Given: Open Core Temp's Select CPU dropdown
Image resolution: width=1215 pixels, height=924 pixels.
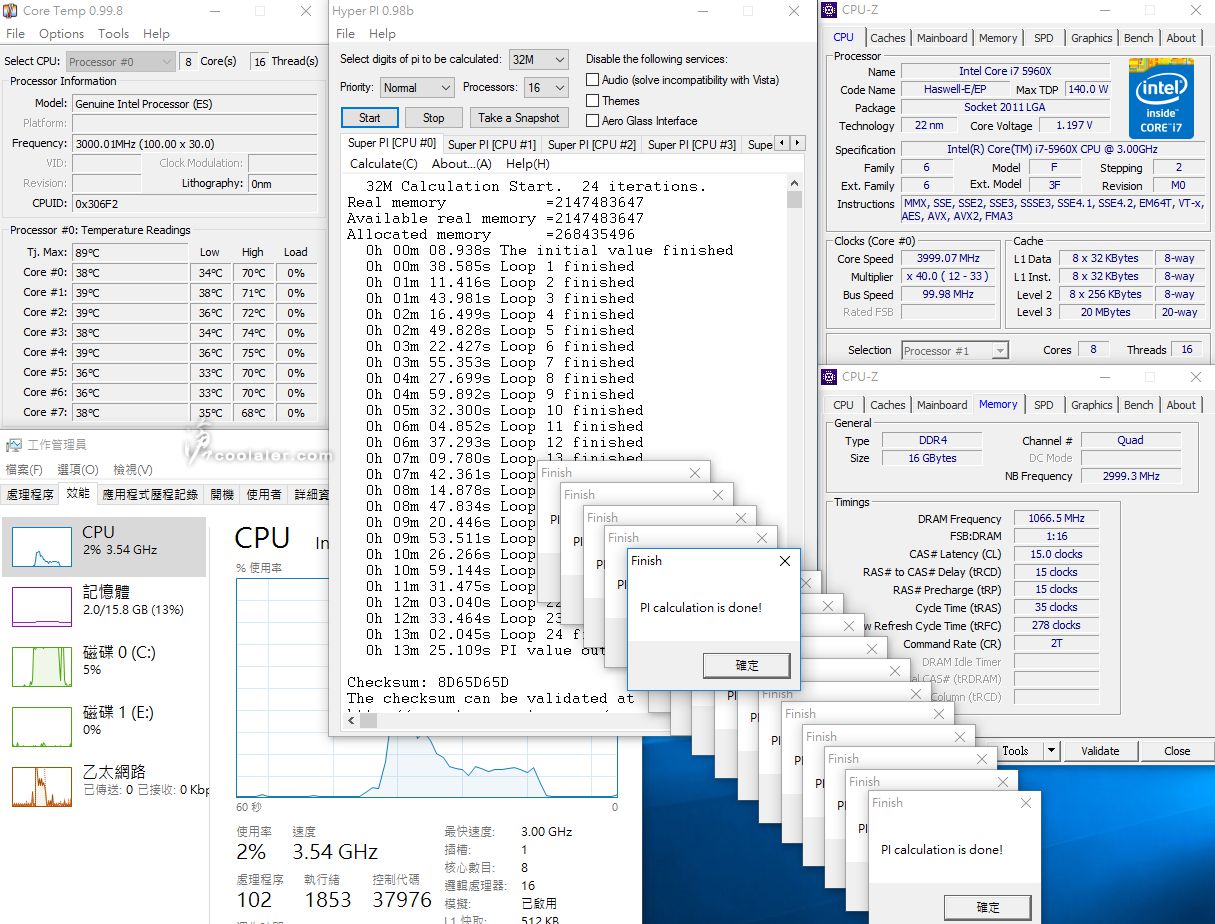Looking at the screenshot, I should point(121,61).
